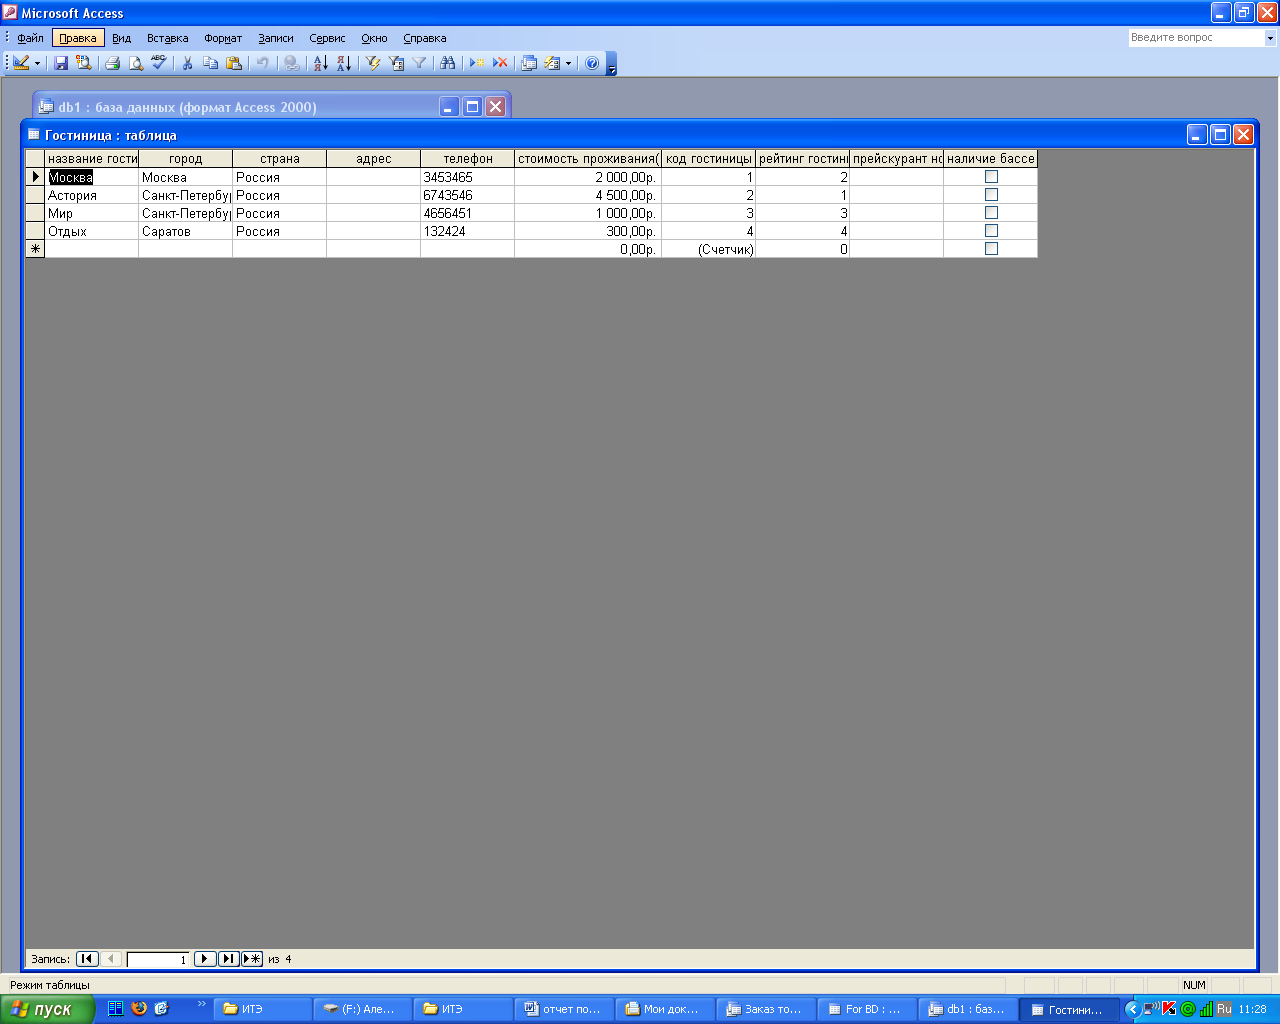Screen dimensions: 1280x1024
Task: Switch to 'отчет по...' Word taskbar item
Action: pos(564,1009)
